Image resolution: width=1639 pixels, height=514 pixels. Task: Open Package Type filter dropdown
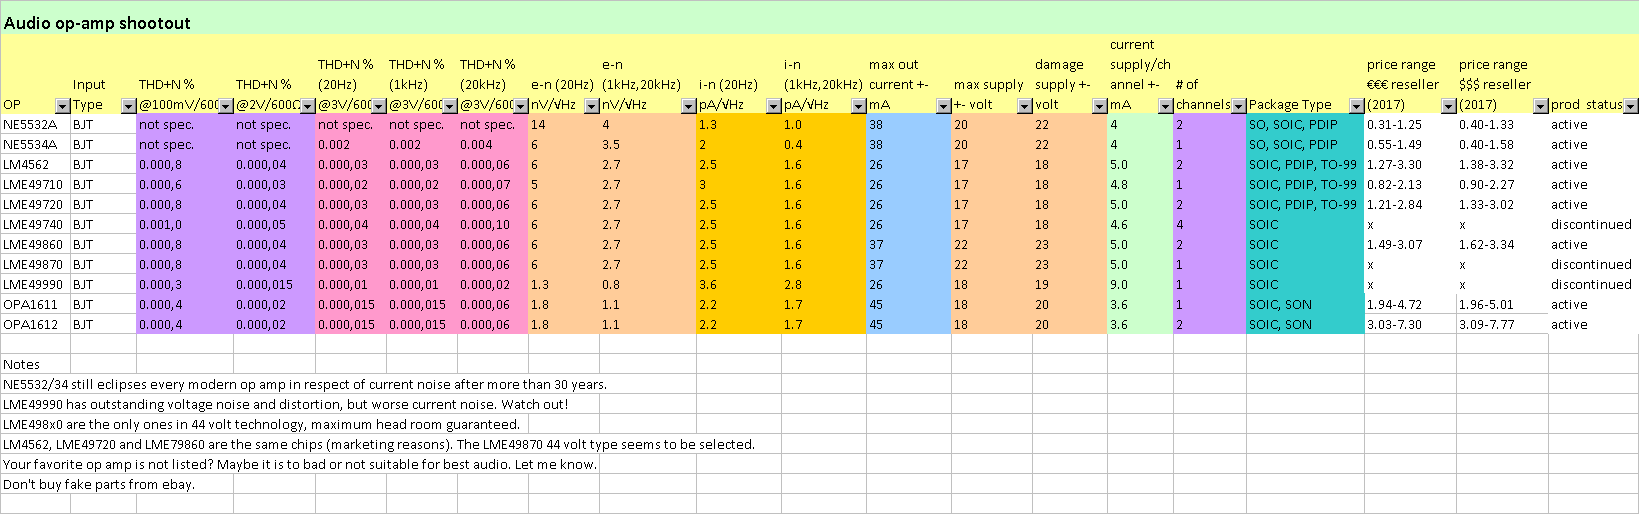(1356, 106)
